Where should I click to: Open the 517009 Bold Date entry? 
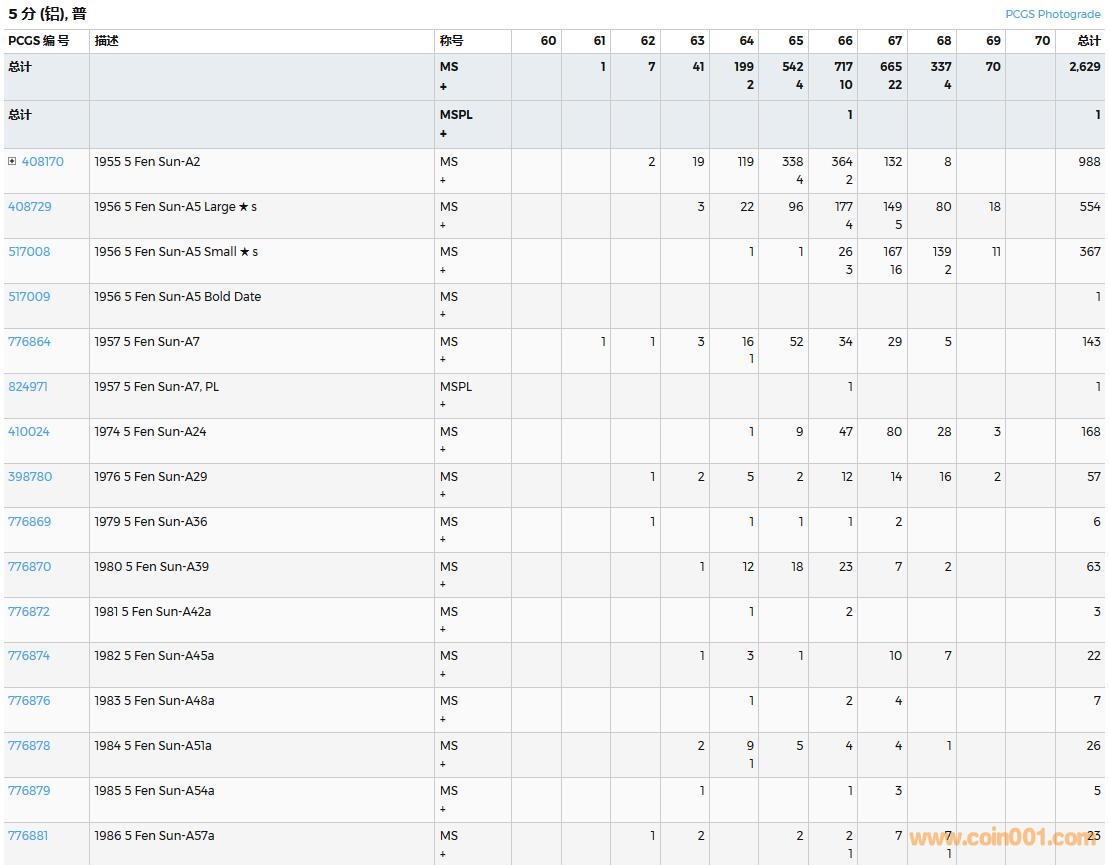29,297
